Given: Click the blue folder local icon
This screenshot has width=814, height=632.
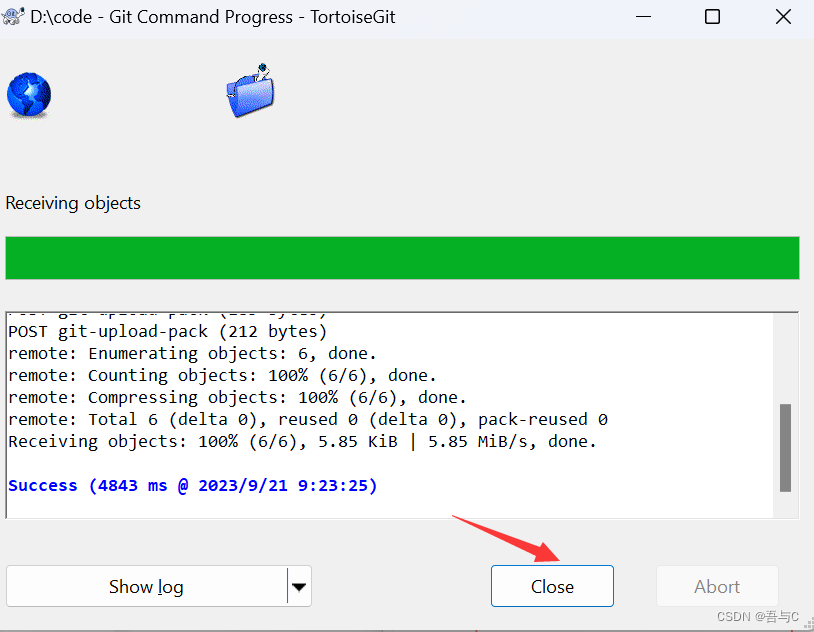Looking at the screenshot, I should point(251,91).
